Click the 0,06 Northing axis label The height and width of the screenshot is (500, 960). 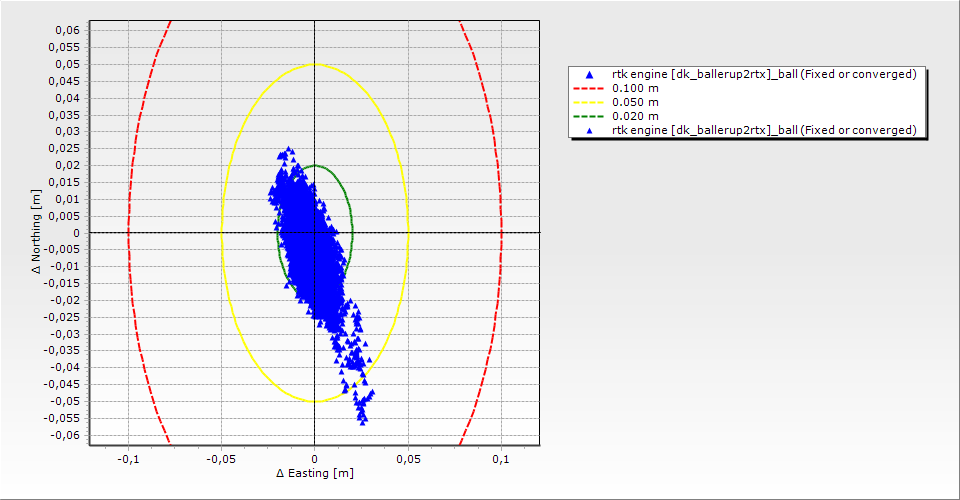coord(67,30)
